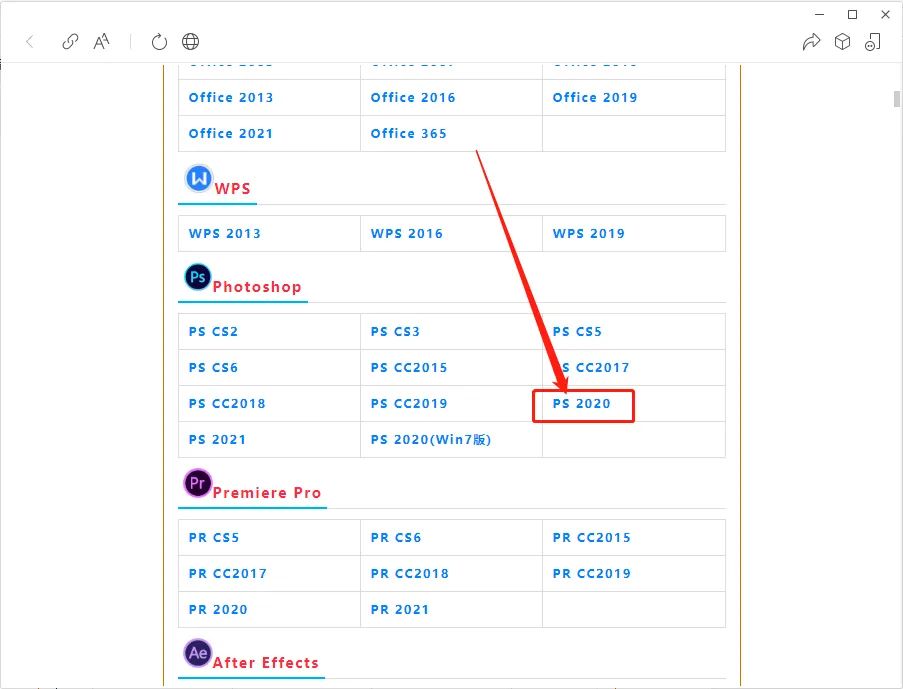Click the PS CS6 link
This screenshot has height=689, width=903.
tap(213, 367)
